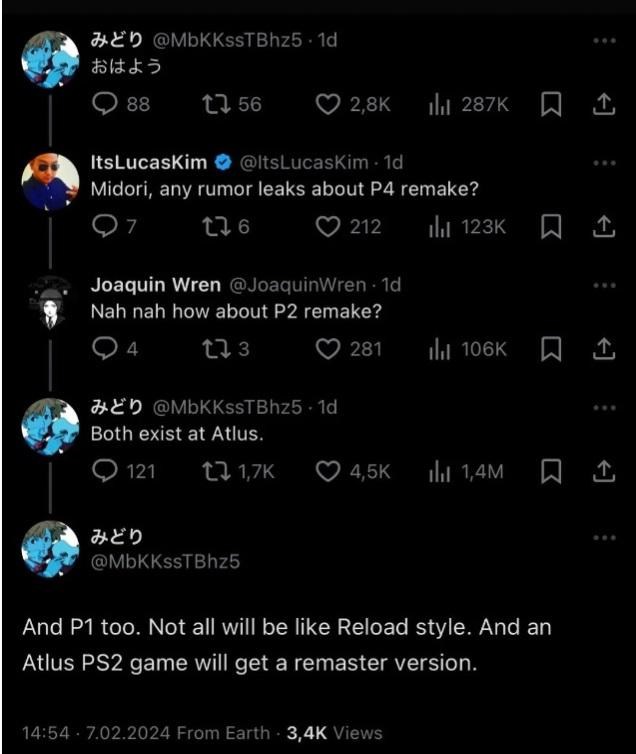Like the おはよう tweet with 2,8K likes

tap(329, 104)
